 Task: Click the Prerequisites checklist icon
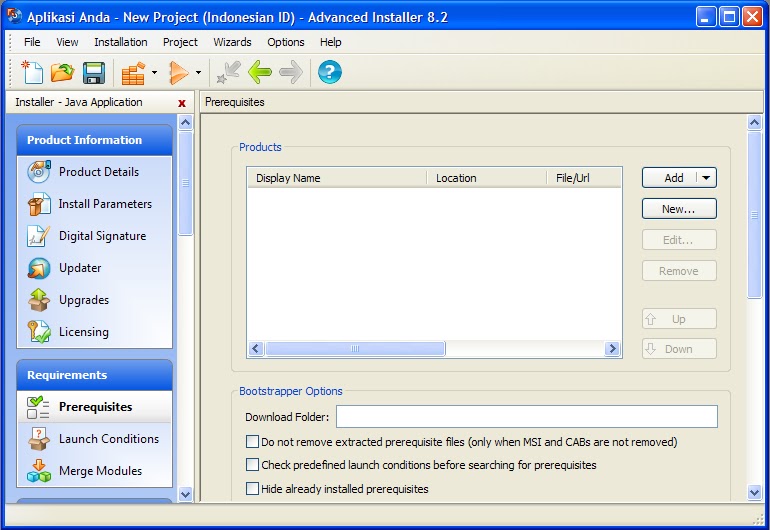[38, 407]
